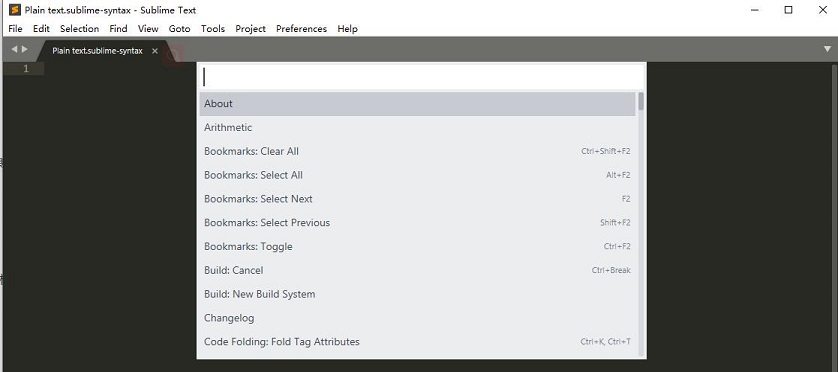Open the Tools menu
The image size is (838, 372).
coord(213,29)
